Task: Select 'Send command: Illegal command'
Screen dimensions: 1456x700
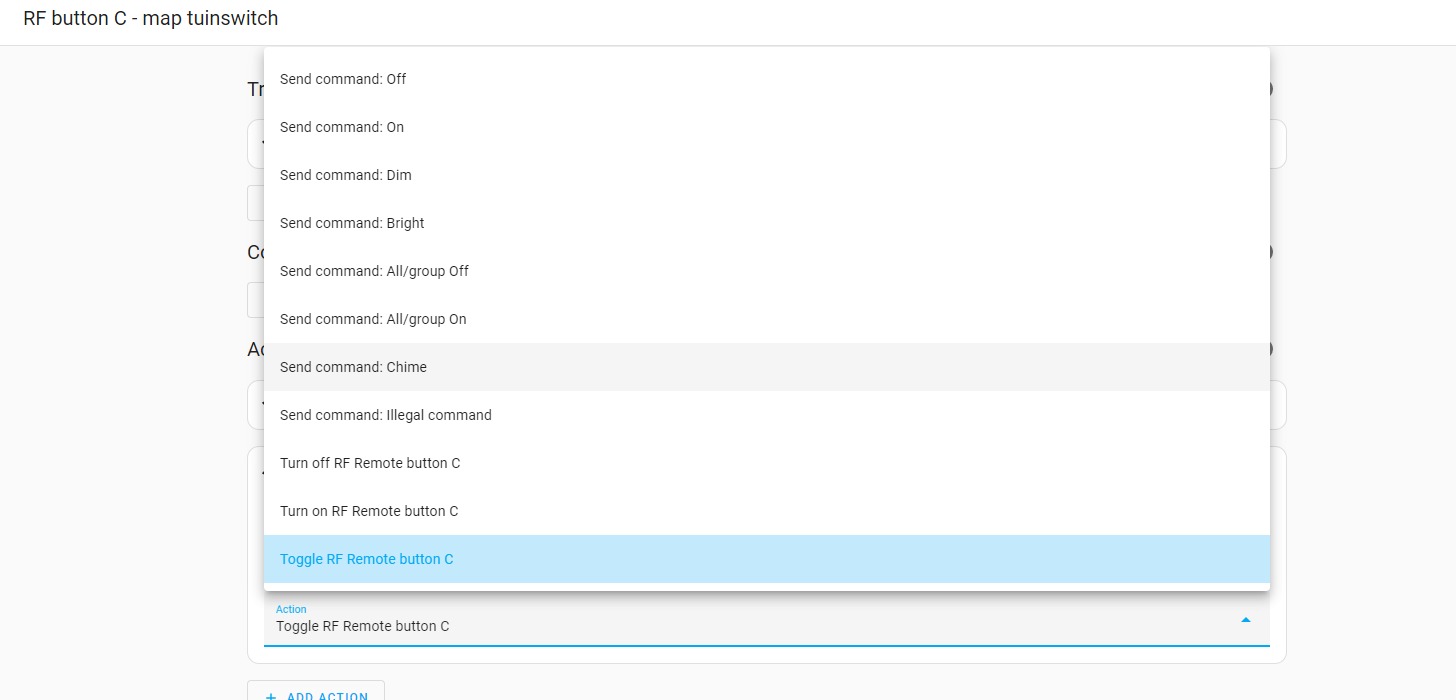Action: tap(386, 415)
